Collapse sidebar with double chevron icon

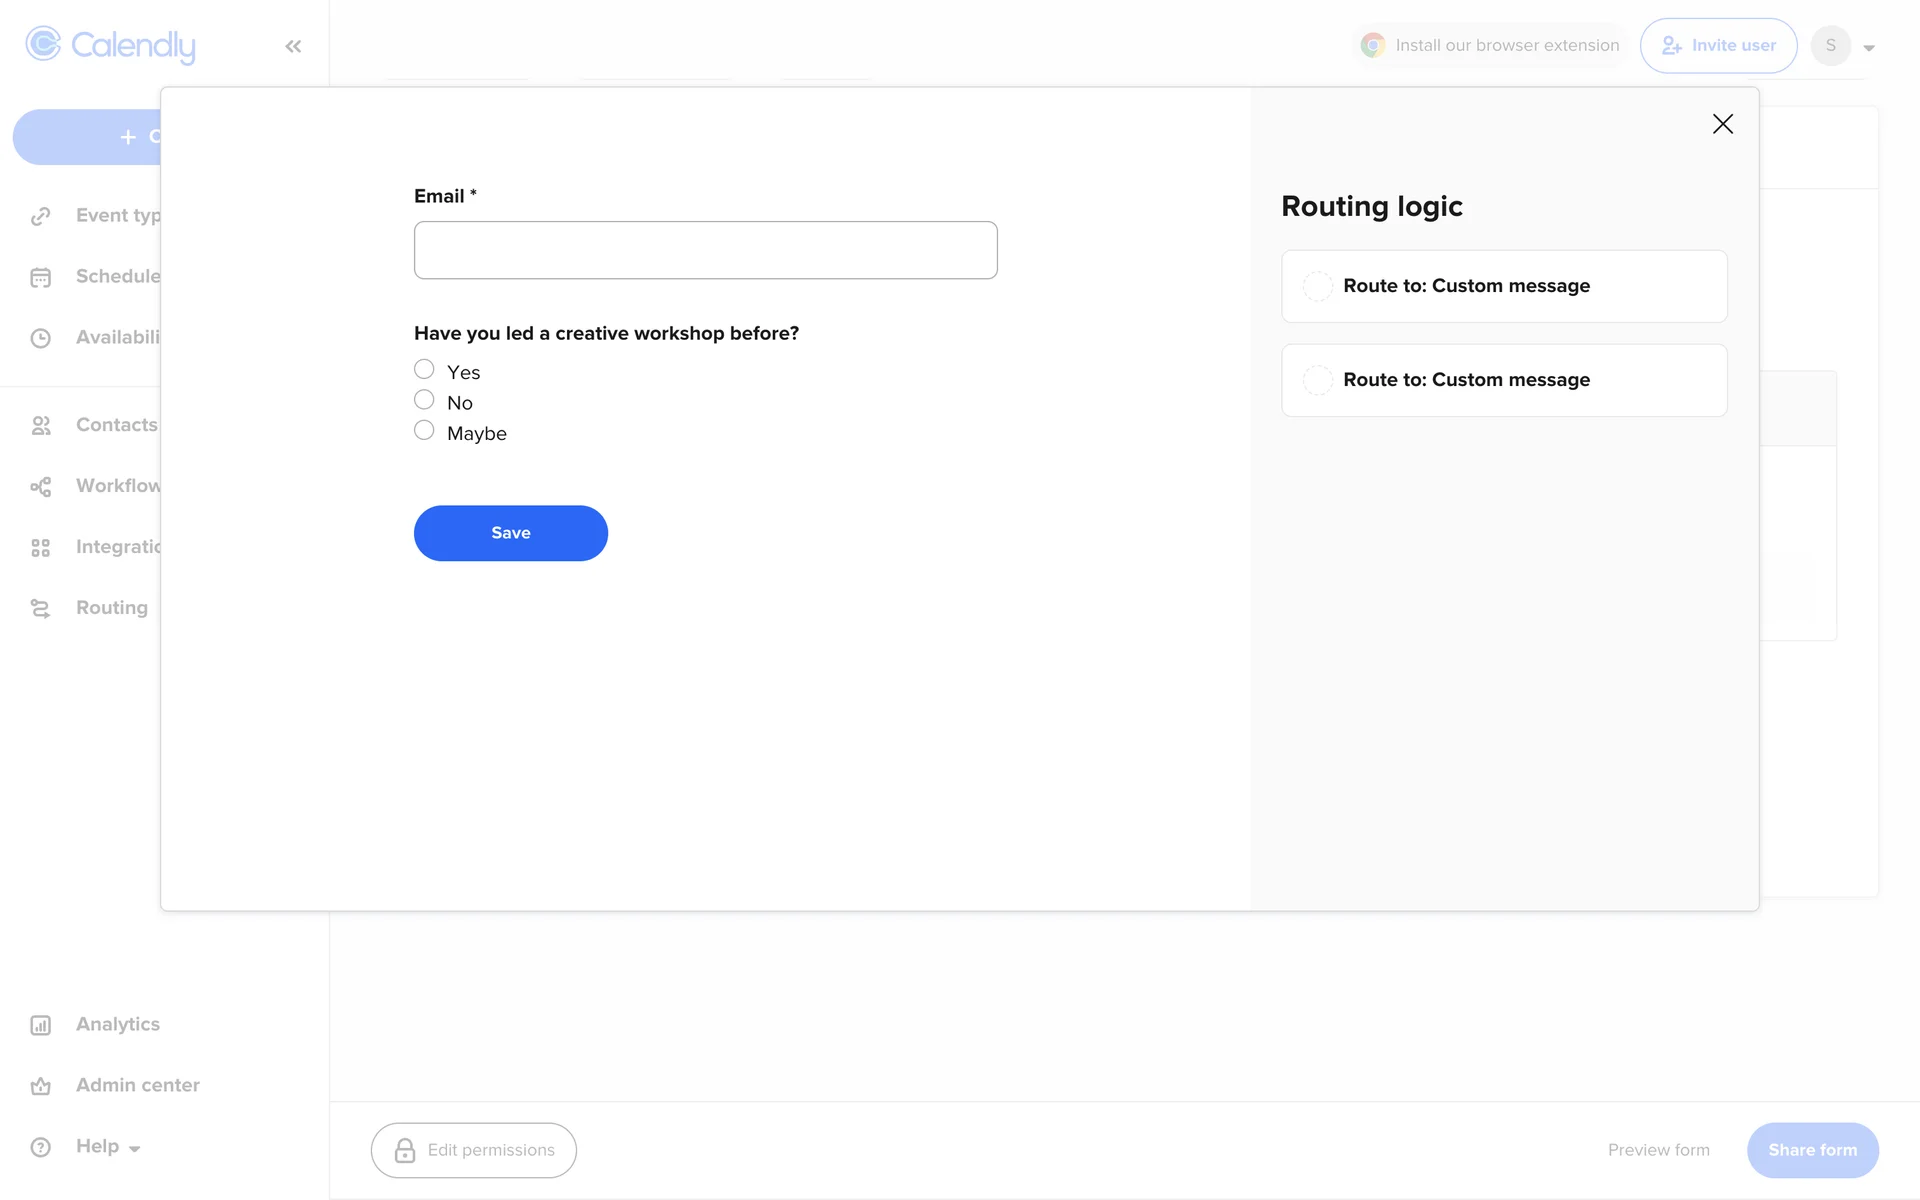(293, 46)
